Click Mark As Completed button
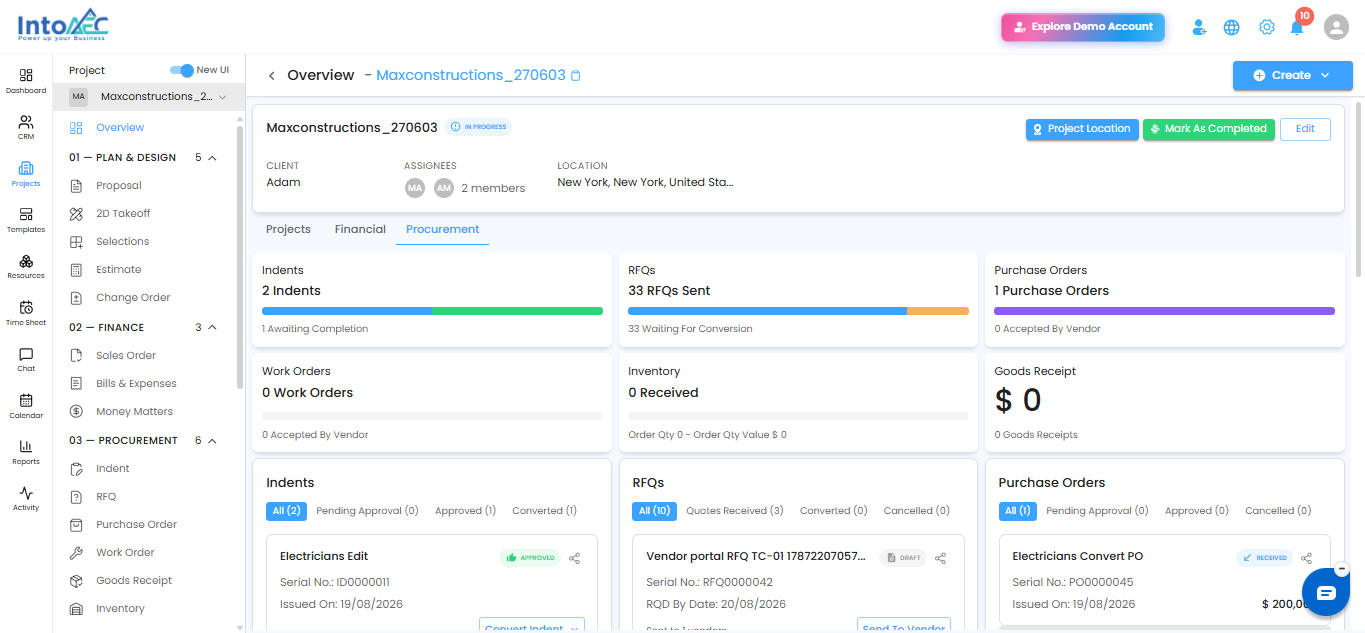 1209,129
